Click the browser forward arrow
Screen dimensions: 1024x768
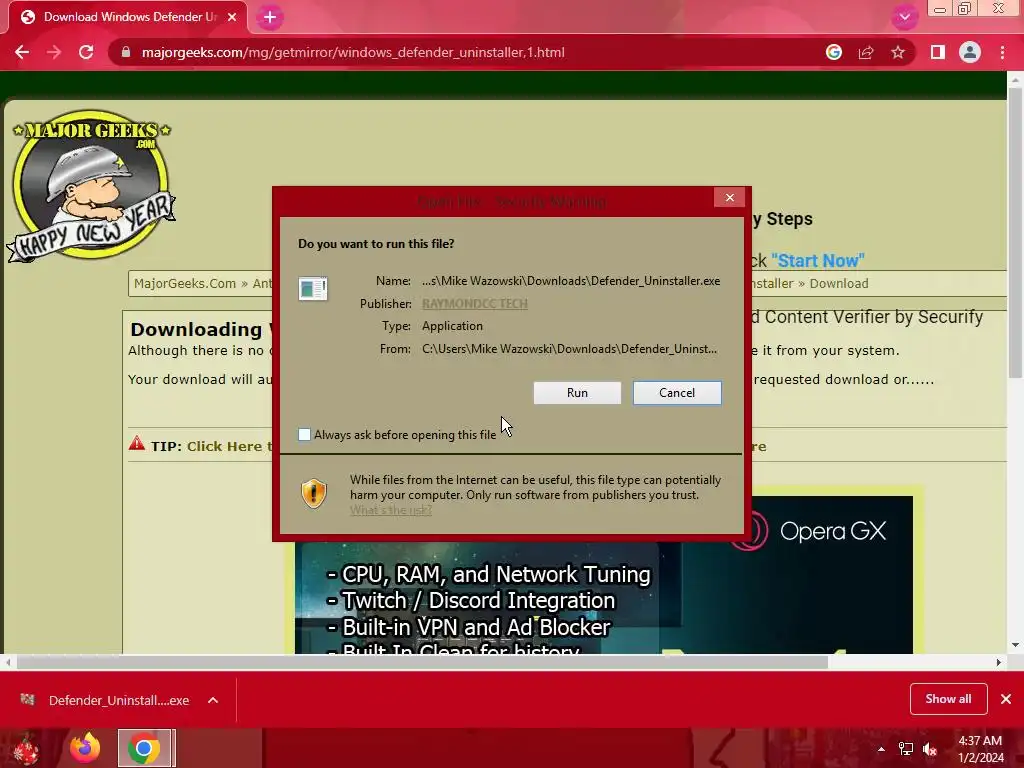pyautogui.click(x=54, y=52)
